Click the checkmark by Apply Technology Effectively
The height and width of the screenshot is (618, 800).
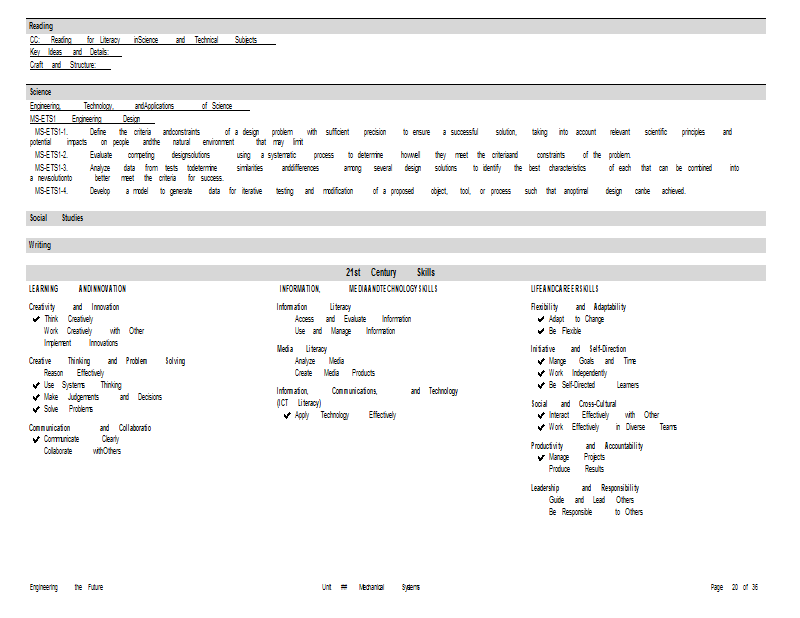287,415
